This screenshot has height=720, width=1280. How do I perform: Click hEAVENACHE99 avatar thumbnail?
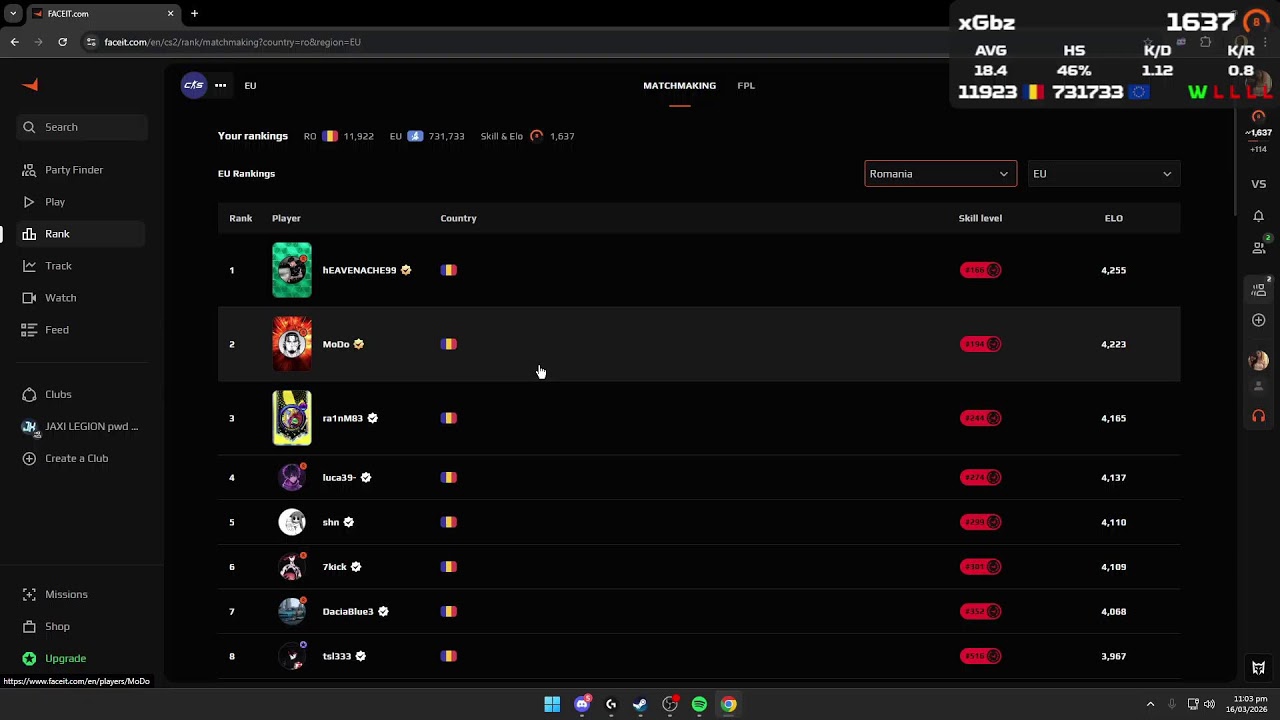click(x=292, y=270)
